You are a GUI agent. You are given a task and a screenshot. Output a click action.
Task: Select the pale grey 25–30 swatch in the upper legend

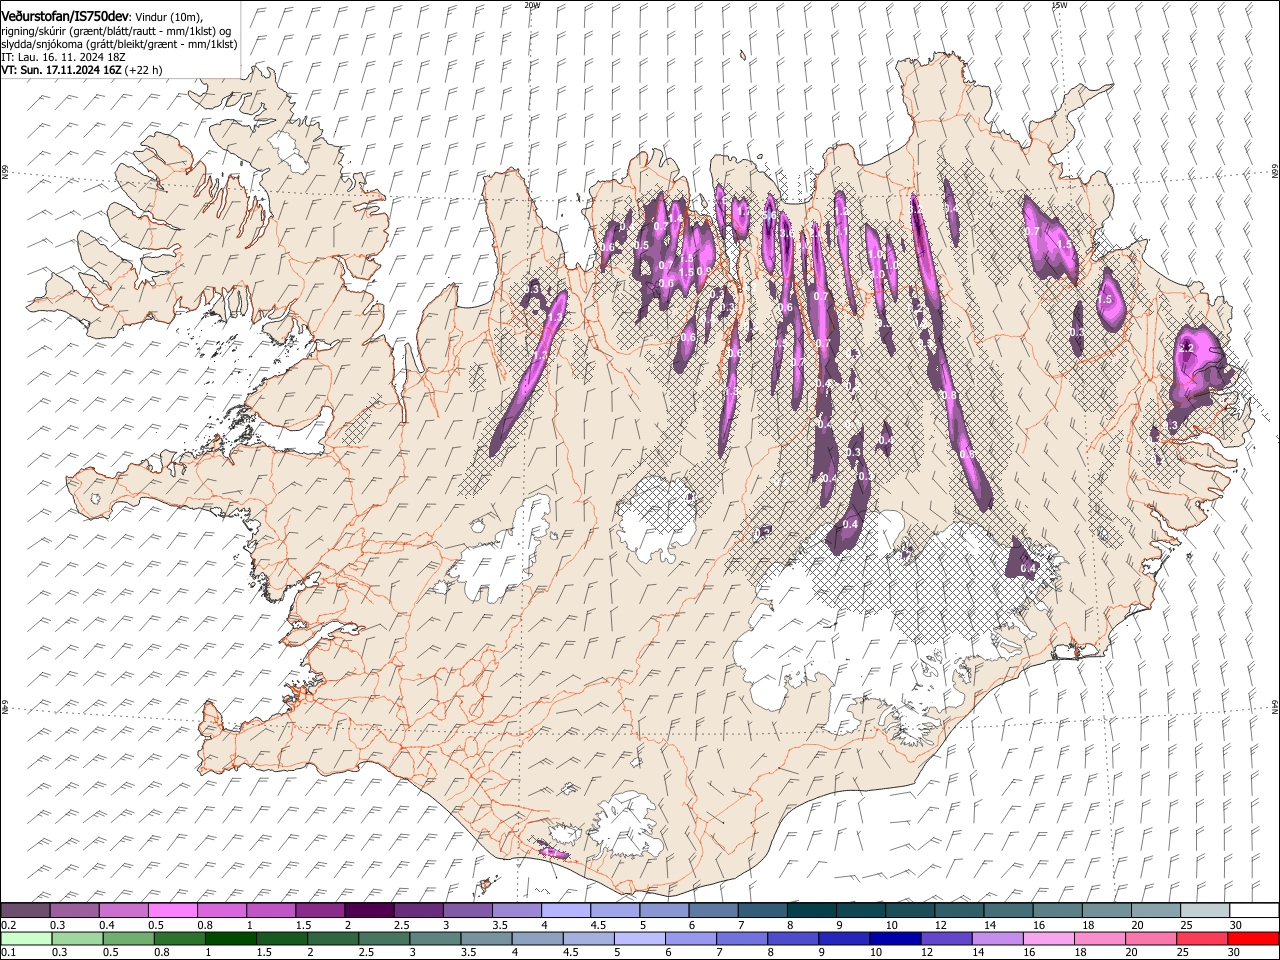point(1205,910)
